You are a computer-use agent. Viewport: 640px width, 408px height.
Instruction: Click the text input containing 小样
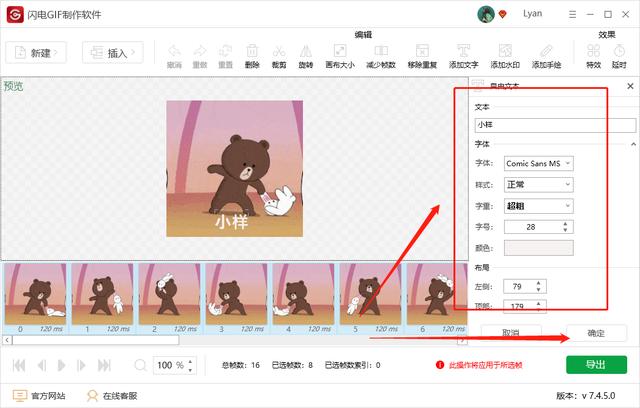pyautogui.click(x=555, y=125)
